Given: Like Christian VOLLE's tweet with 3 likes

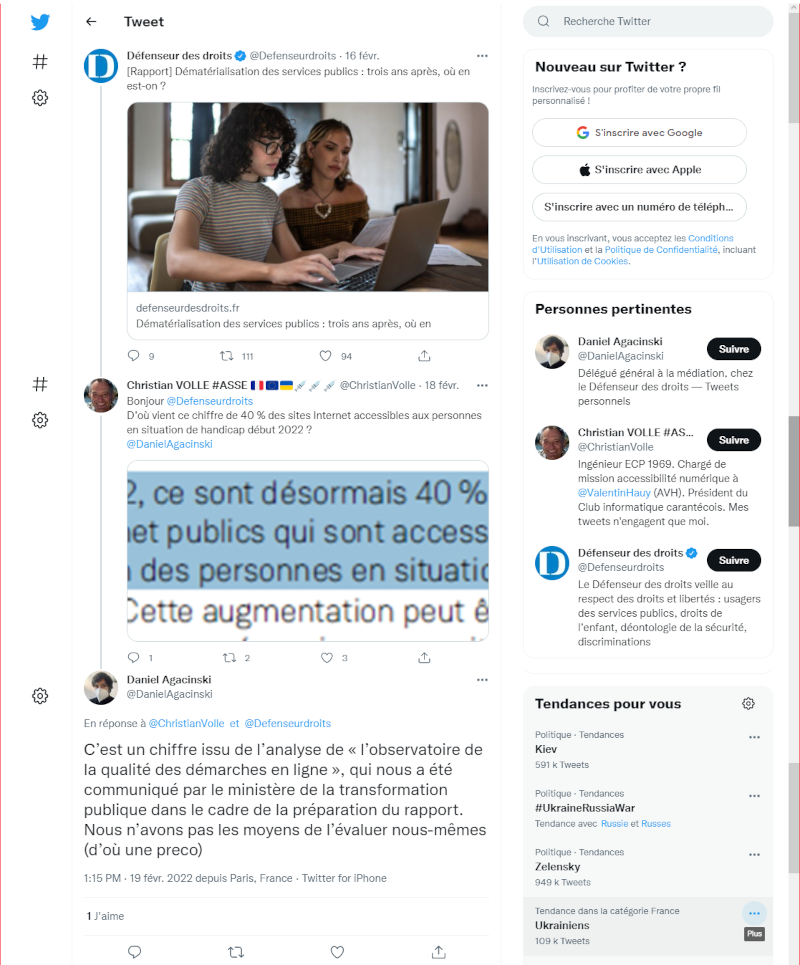Looking at the screenshot, I should coord(327,657).
